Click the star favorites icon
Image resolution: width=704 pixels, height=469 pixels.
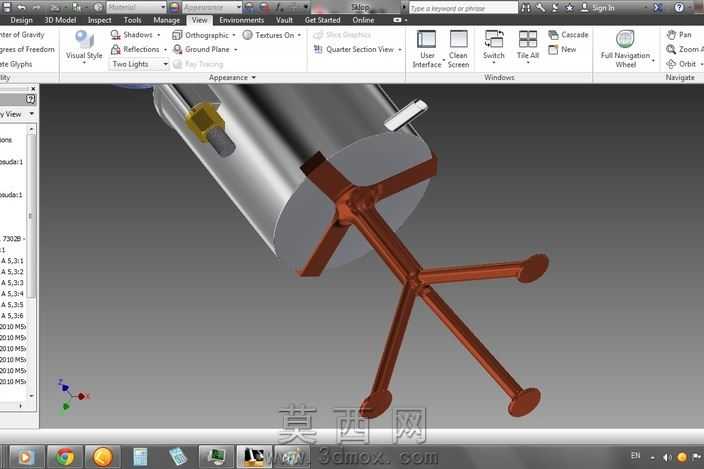pyautogui.click(x=569, y=8)
